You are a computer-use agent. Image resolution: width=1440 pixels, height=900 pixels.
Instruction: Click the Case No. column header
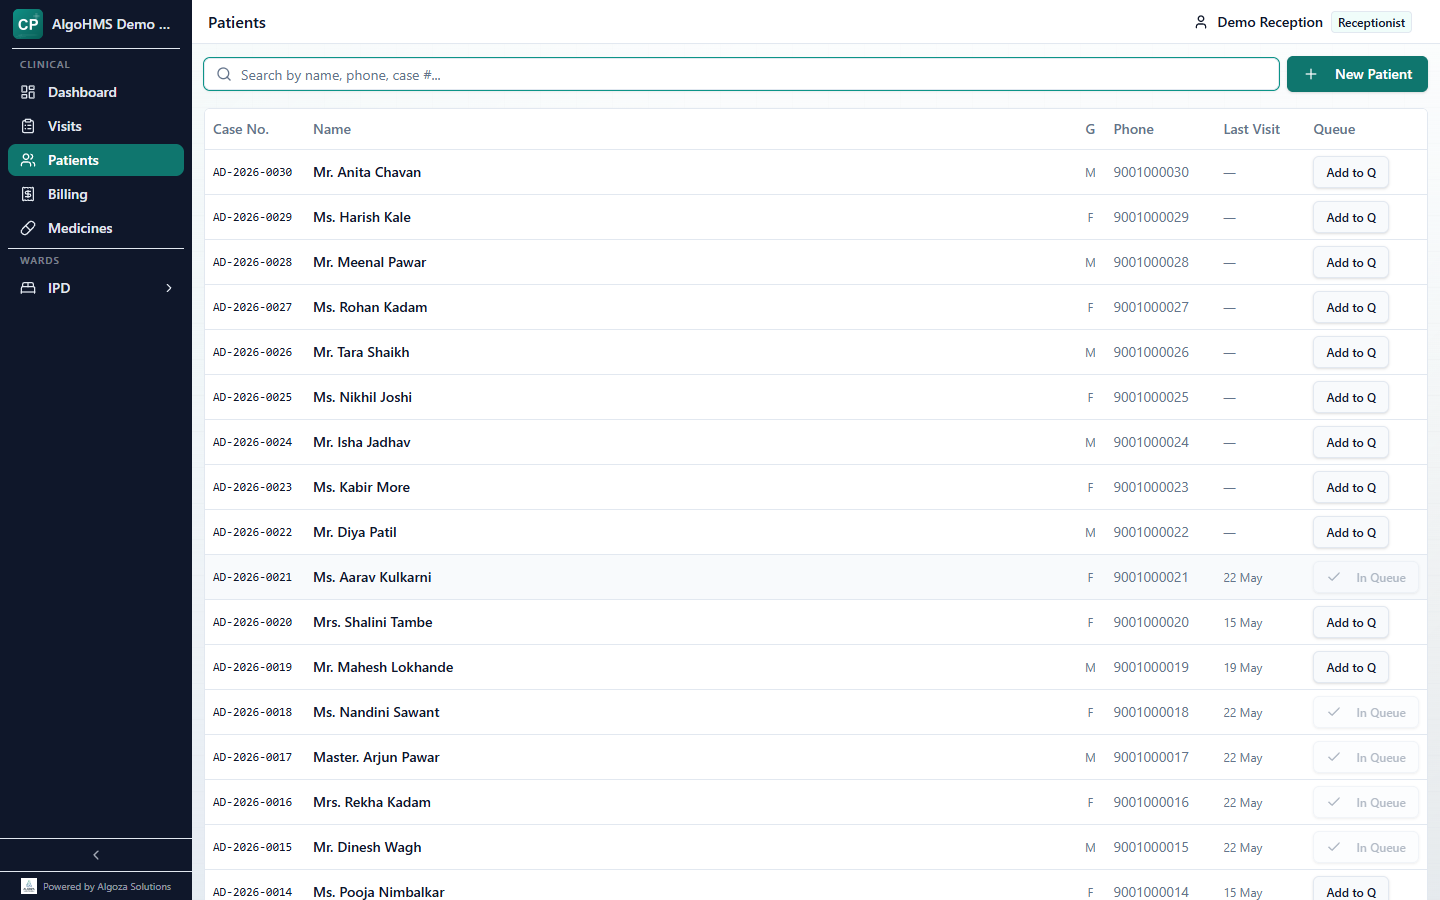[x=241, y=129]
